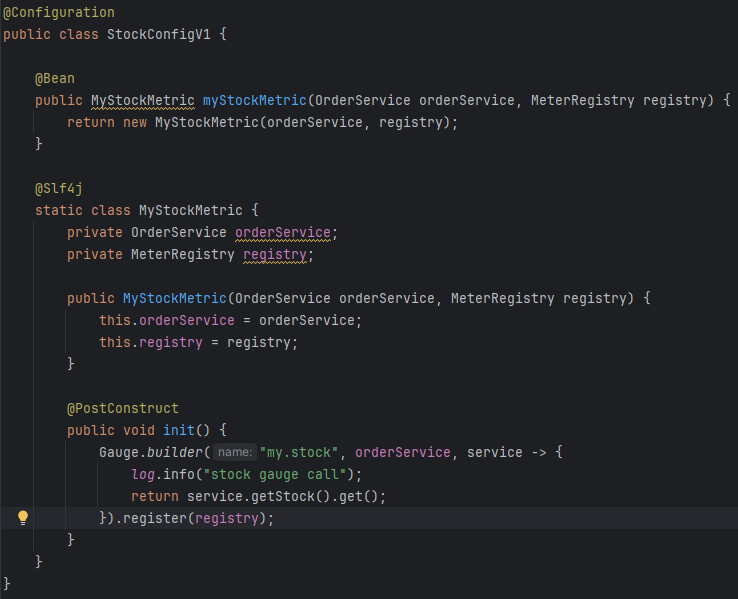Image resolution: width=738 pixels, height=599 pixels.
Task: Click the underlined MyStockMetric return type
Action: tap(143, 100)
